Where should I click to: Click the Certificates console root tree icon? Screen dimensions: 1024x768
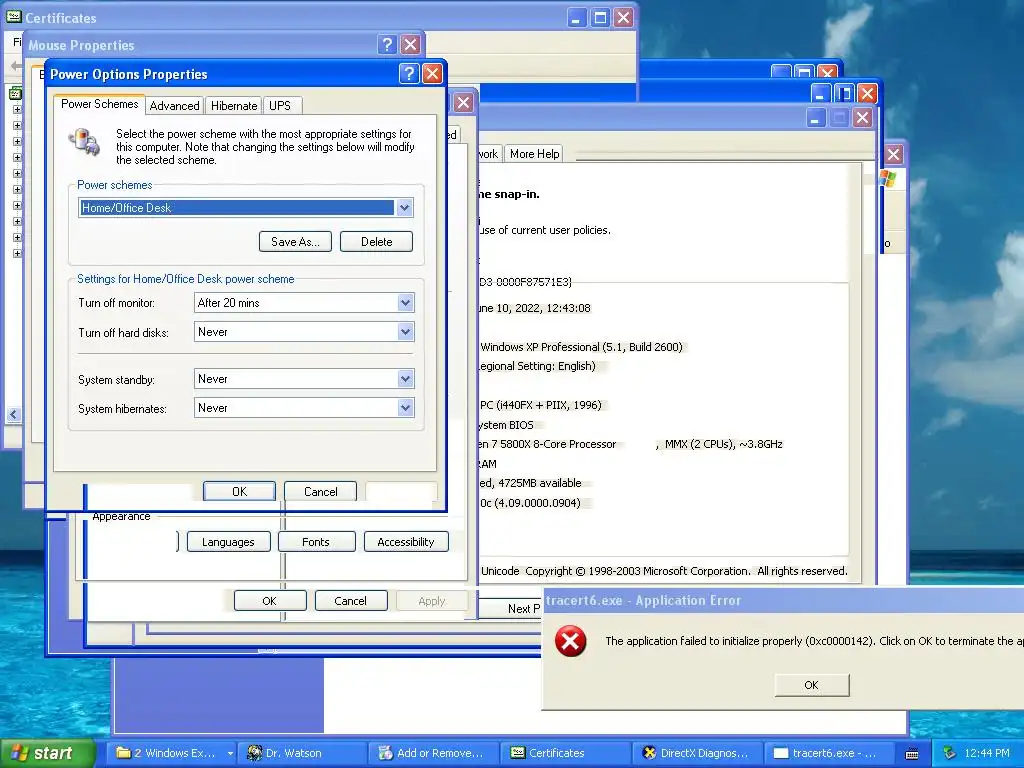coord(15,94)
